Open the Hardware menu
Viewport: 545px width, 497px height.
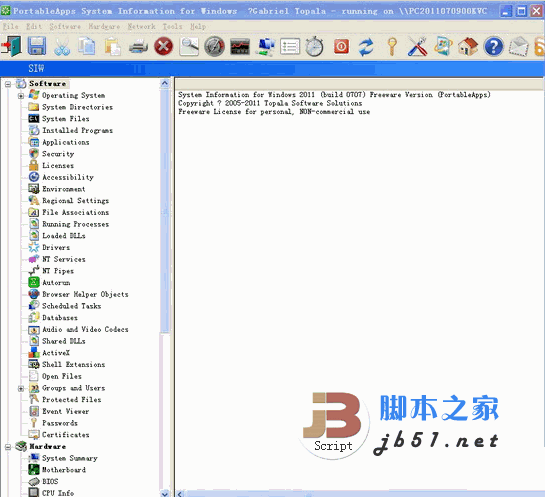pyautogui.click(x=104, y=26)
